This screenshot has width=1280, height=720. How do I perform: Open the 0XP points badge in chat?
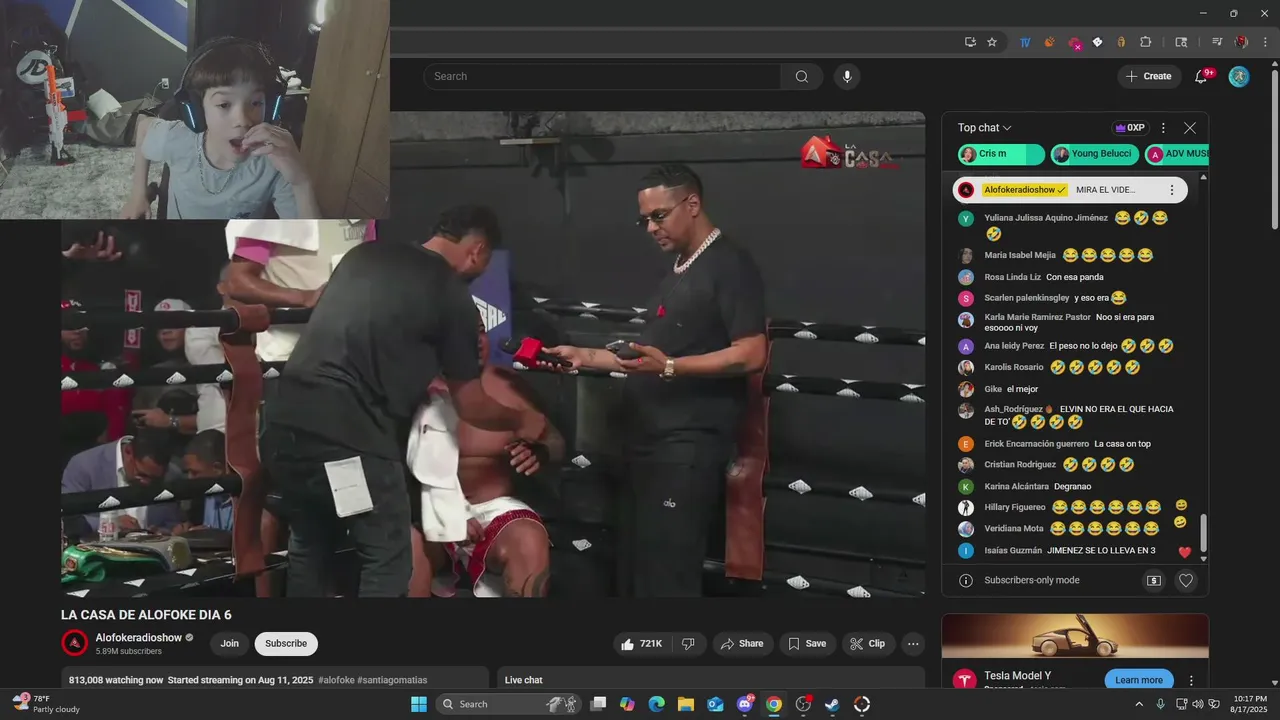(x=1130, y=128)
